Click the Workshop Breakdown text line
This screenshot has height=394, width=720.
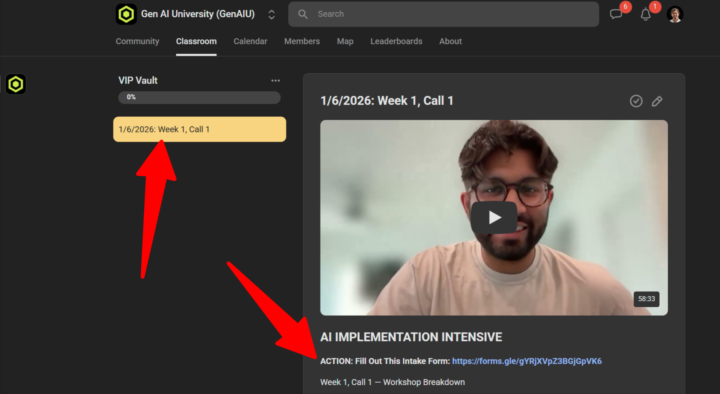pos(392,382)
